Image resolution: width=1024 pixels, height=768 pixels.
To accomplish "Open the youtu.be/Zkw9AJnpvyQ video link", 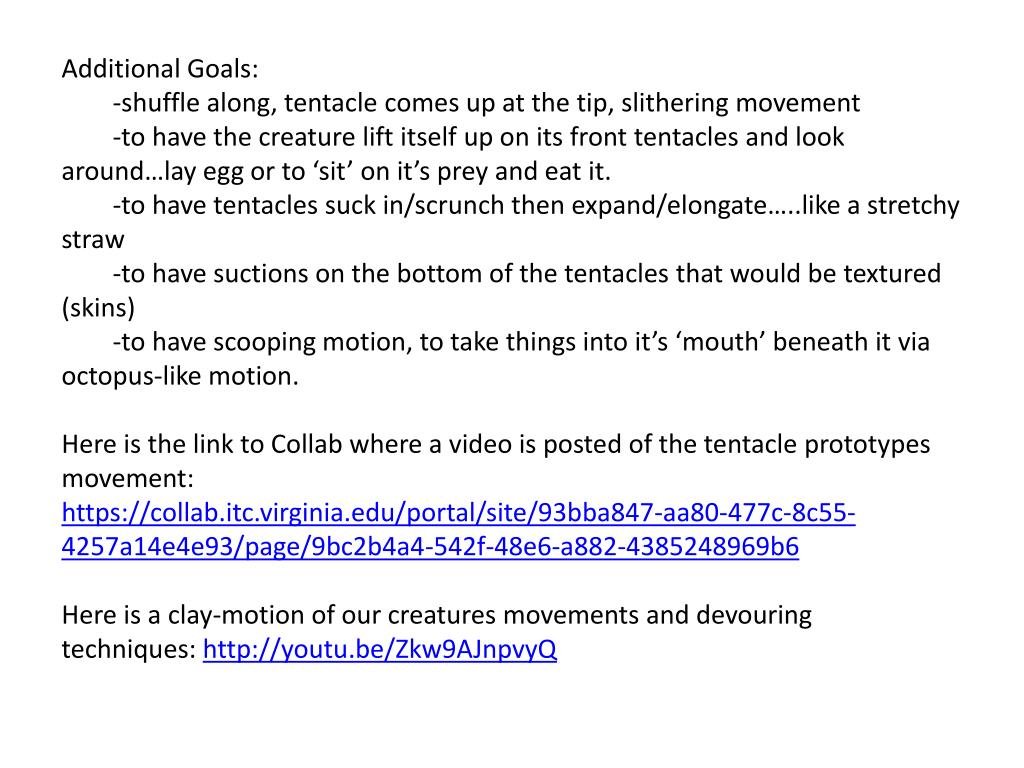I will point(379,649).
